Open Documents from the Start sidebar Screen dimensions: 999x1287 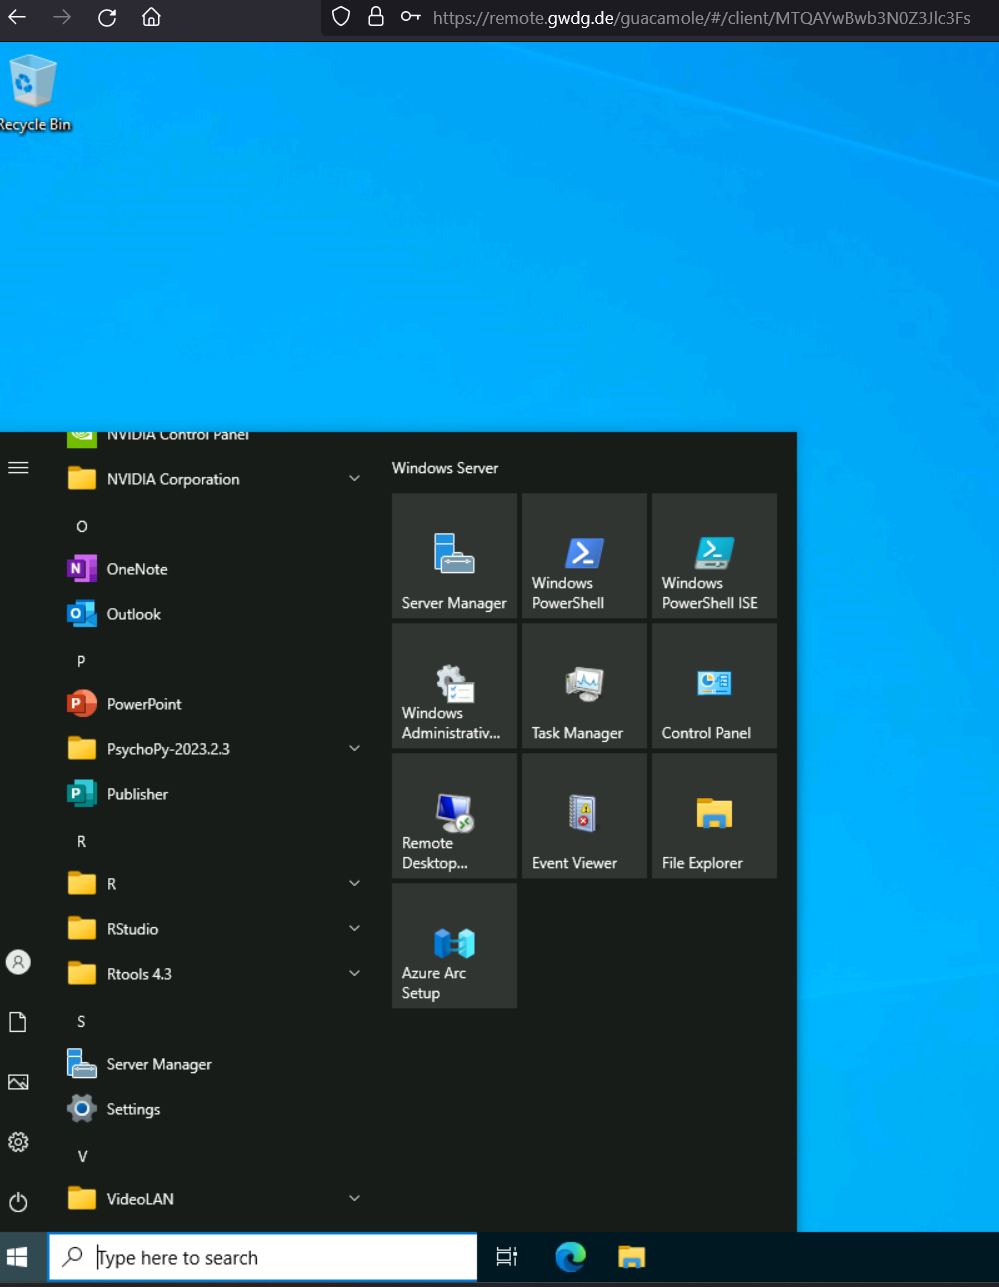18,1022
